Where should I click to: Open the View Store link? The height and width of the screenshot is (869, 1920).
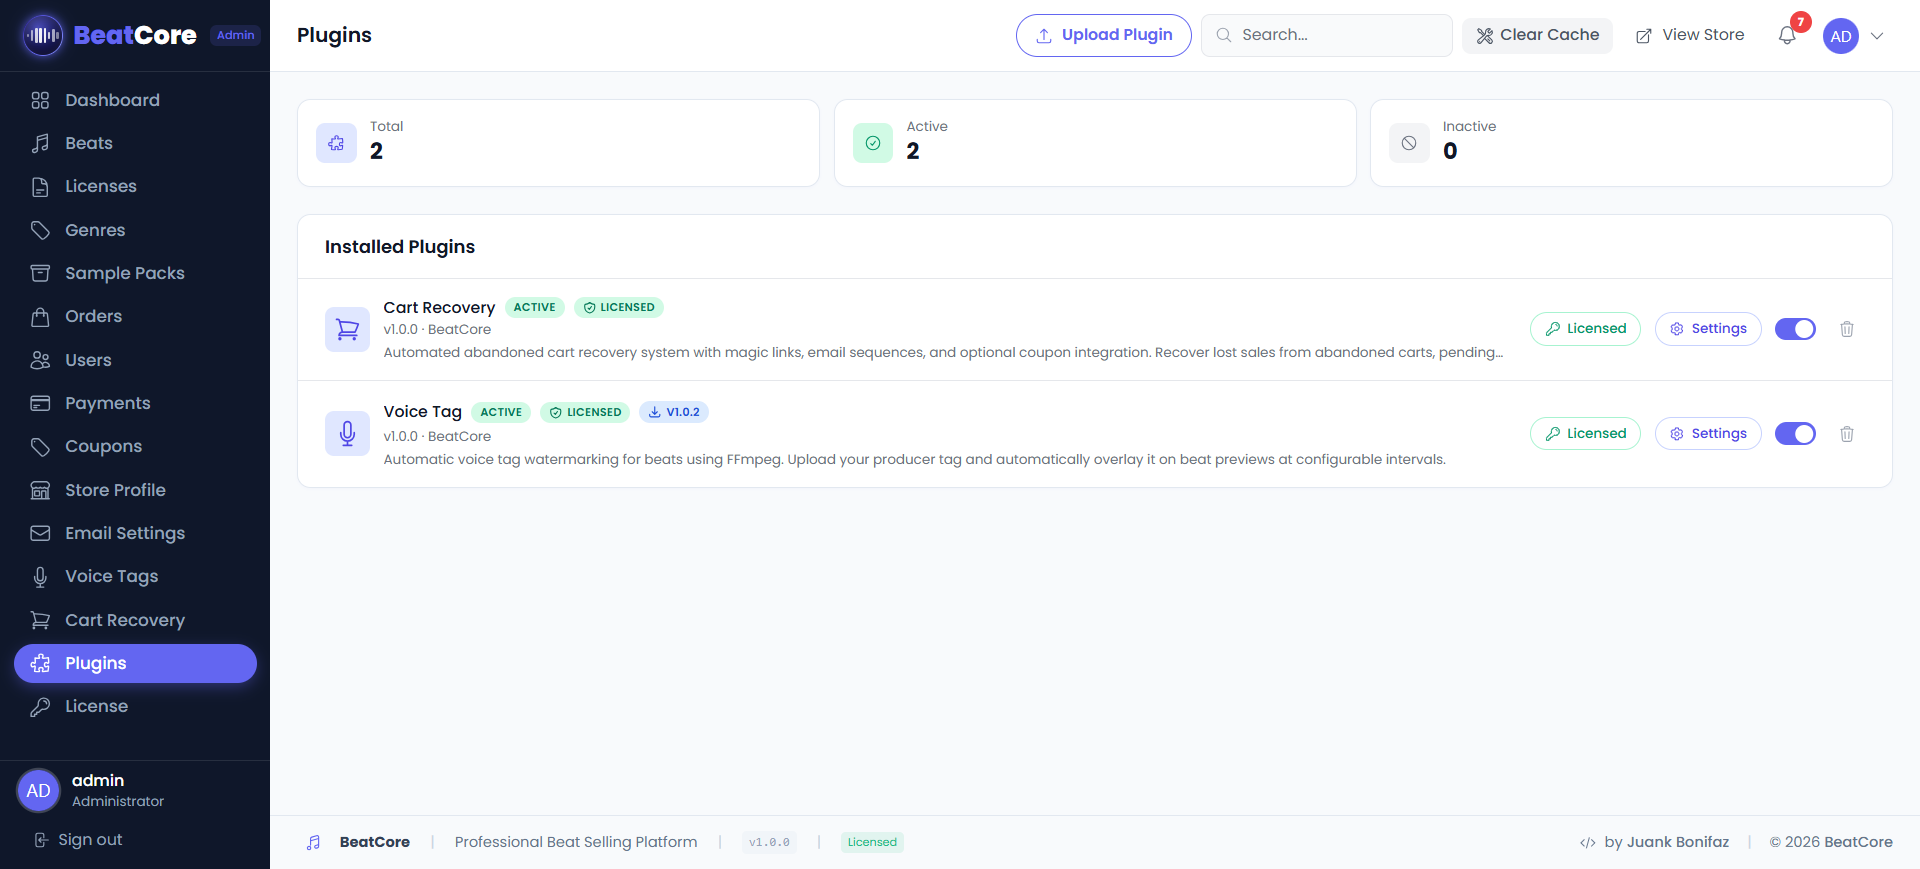pos(1690,35)
